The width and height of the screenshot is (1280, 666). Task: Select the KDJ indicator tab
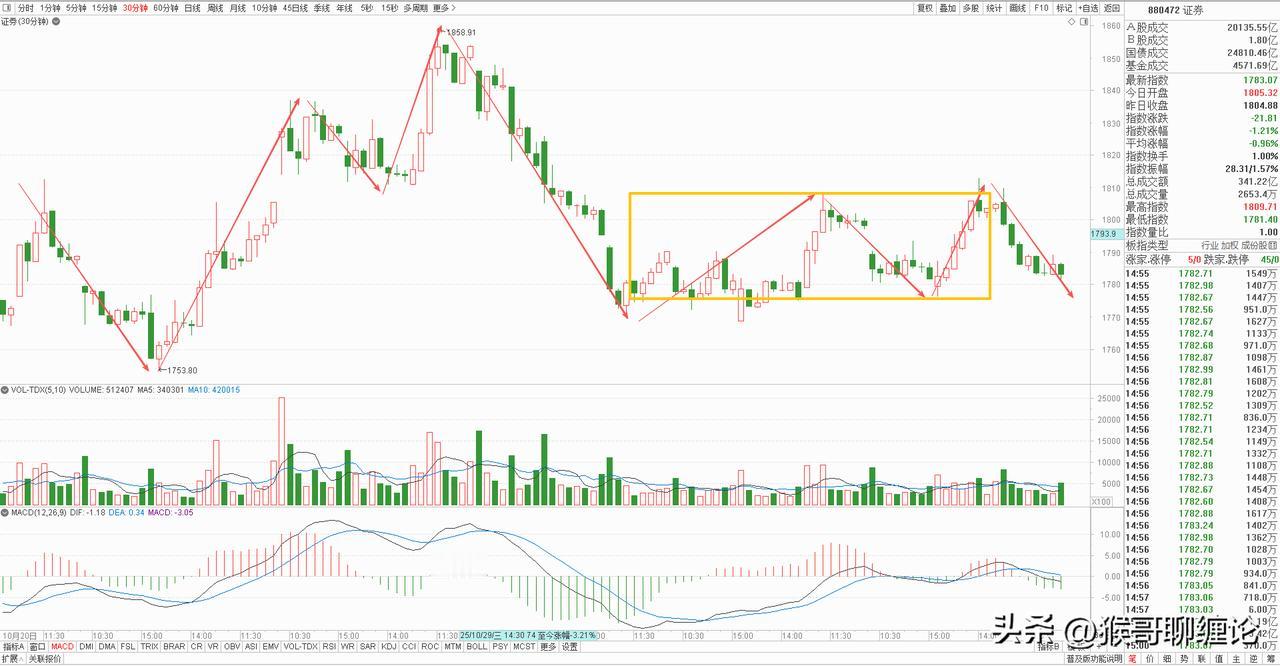[389, 647]
